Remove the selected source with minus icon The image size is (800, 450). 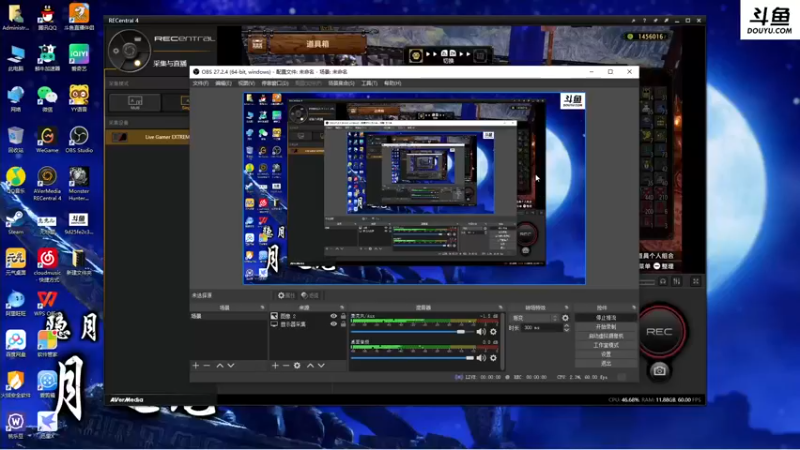[x=286, y=365]
